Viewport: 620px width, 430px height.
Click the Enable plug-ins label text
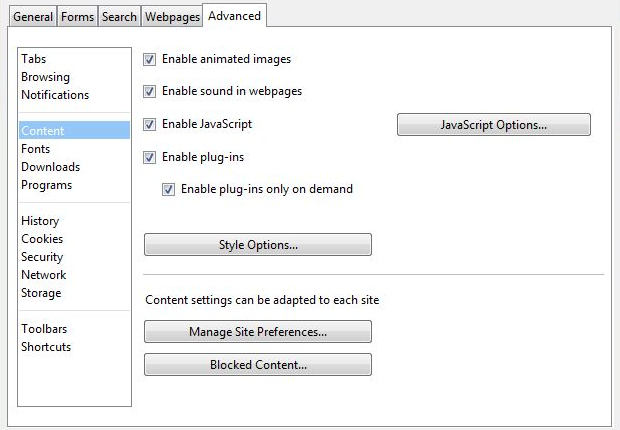[203, 157]
